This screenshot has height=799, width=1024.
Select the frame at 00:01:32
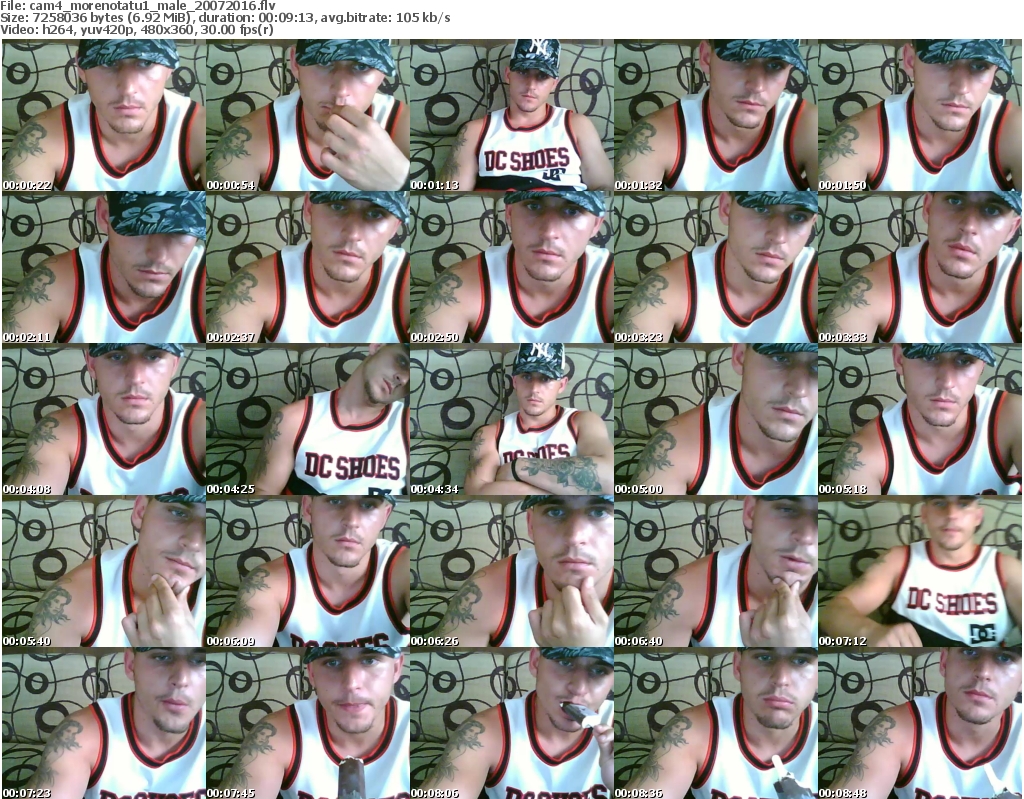[716, 115]
